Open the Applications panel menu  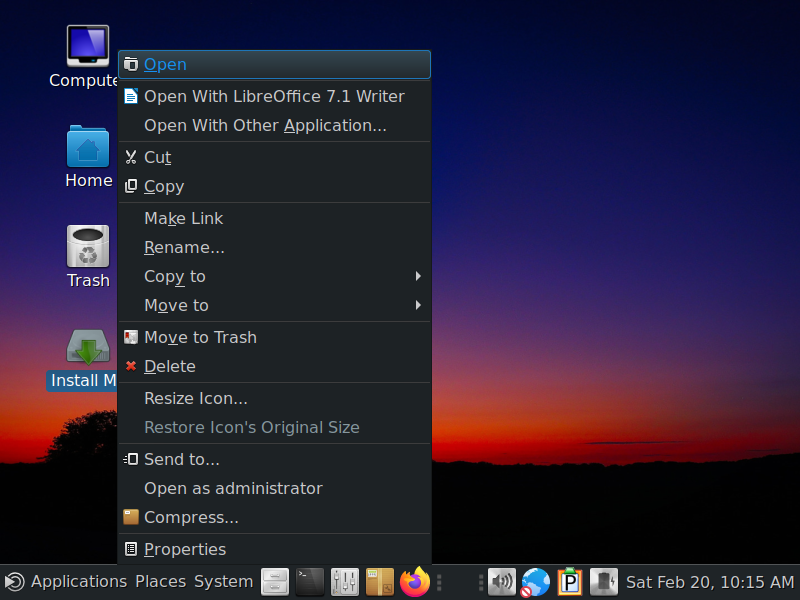(79, 582)
